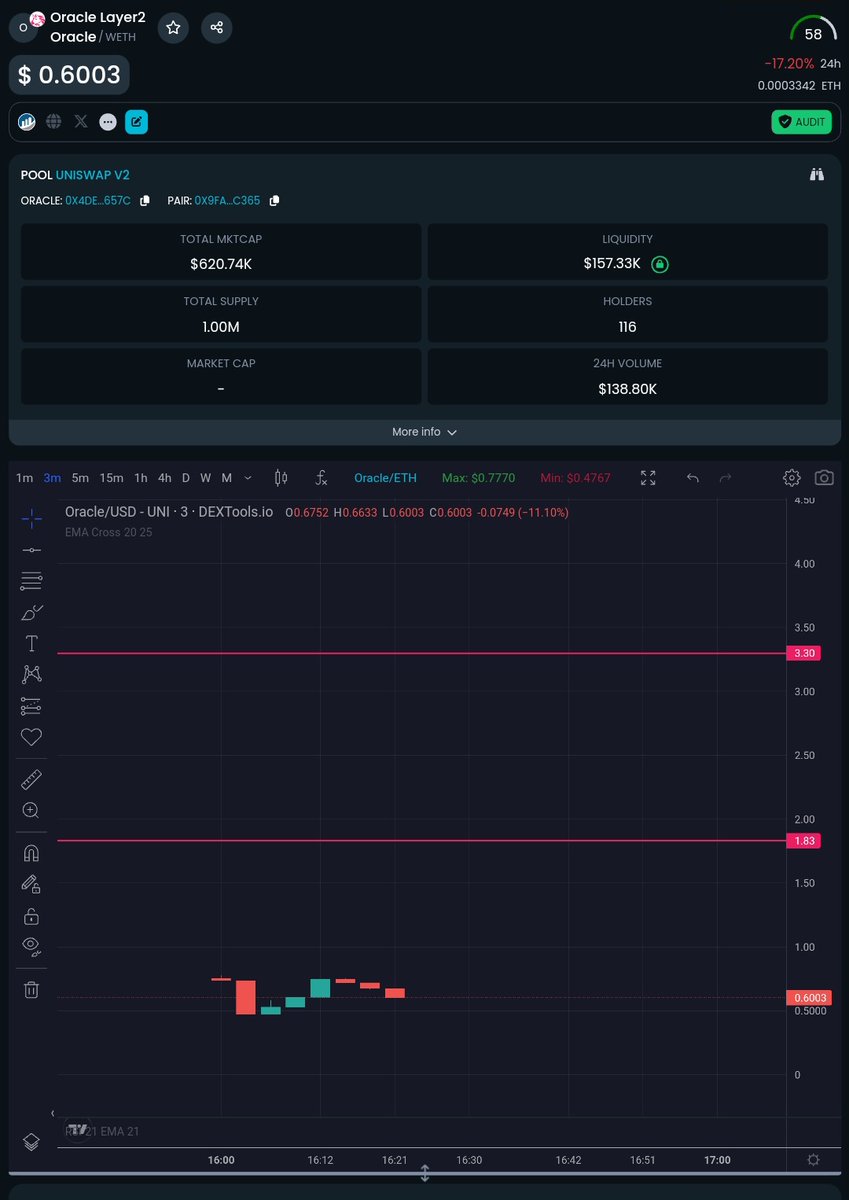The width and height of the screenshot is (849, 1200).
Task: Take a chart snapshot camera icon
Action: [824, 478]
